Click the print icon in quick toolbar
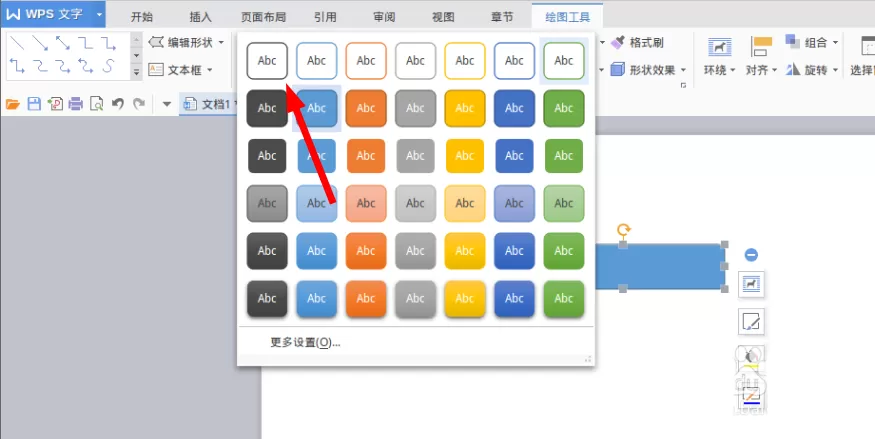The width and height of the screenshot is (875, 439). pyautogui.click(x=76, y=104)
